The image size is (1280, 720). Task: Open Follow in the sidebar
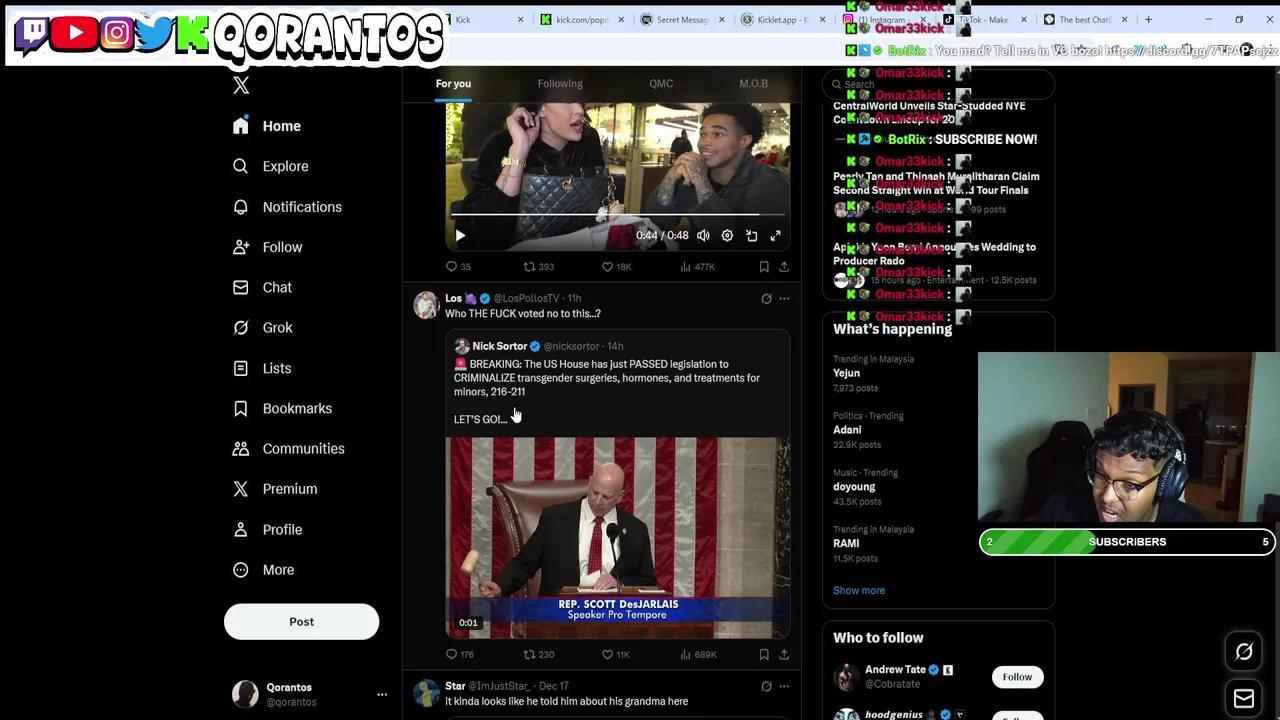pos(267,247)
